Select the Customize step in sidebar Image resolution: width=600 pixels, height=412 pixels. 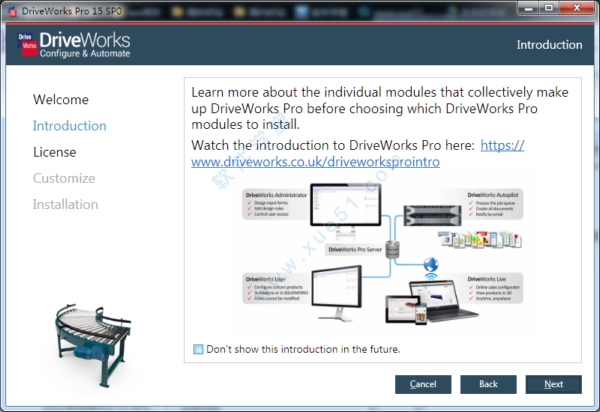[x=64, y=178]
